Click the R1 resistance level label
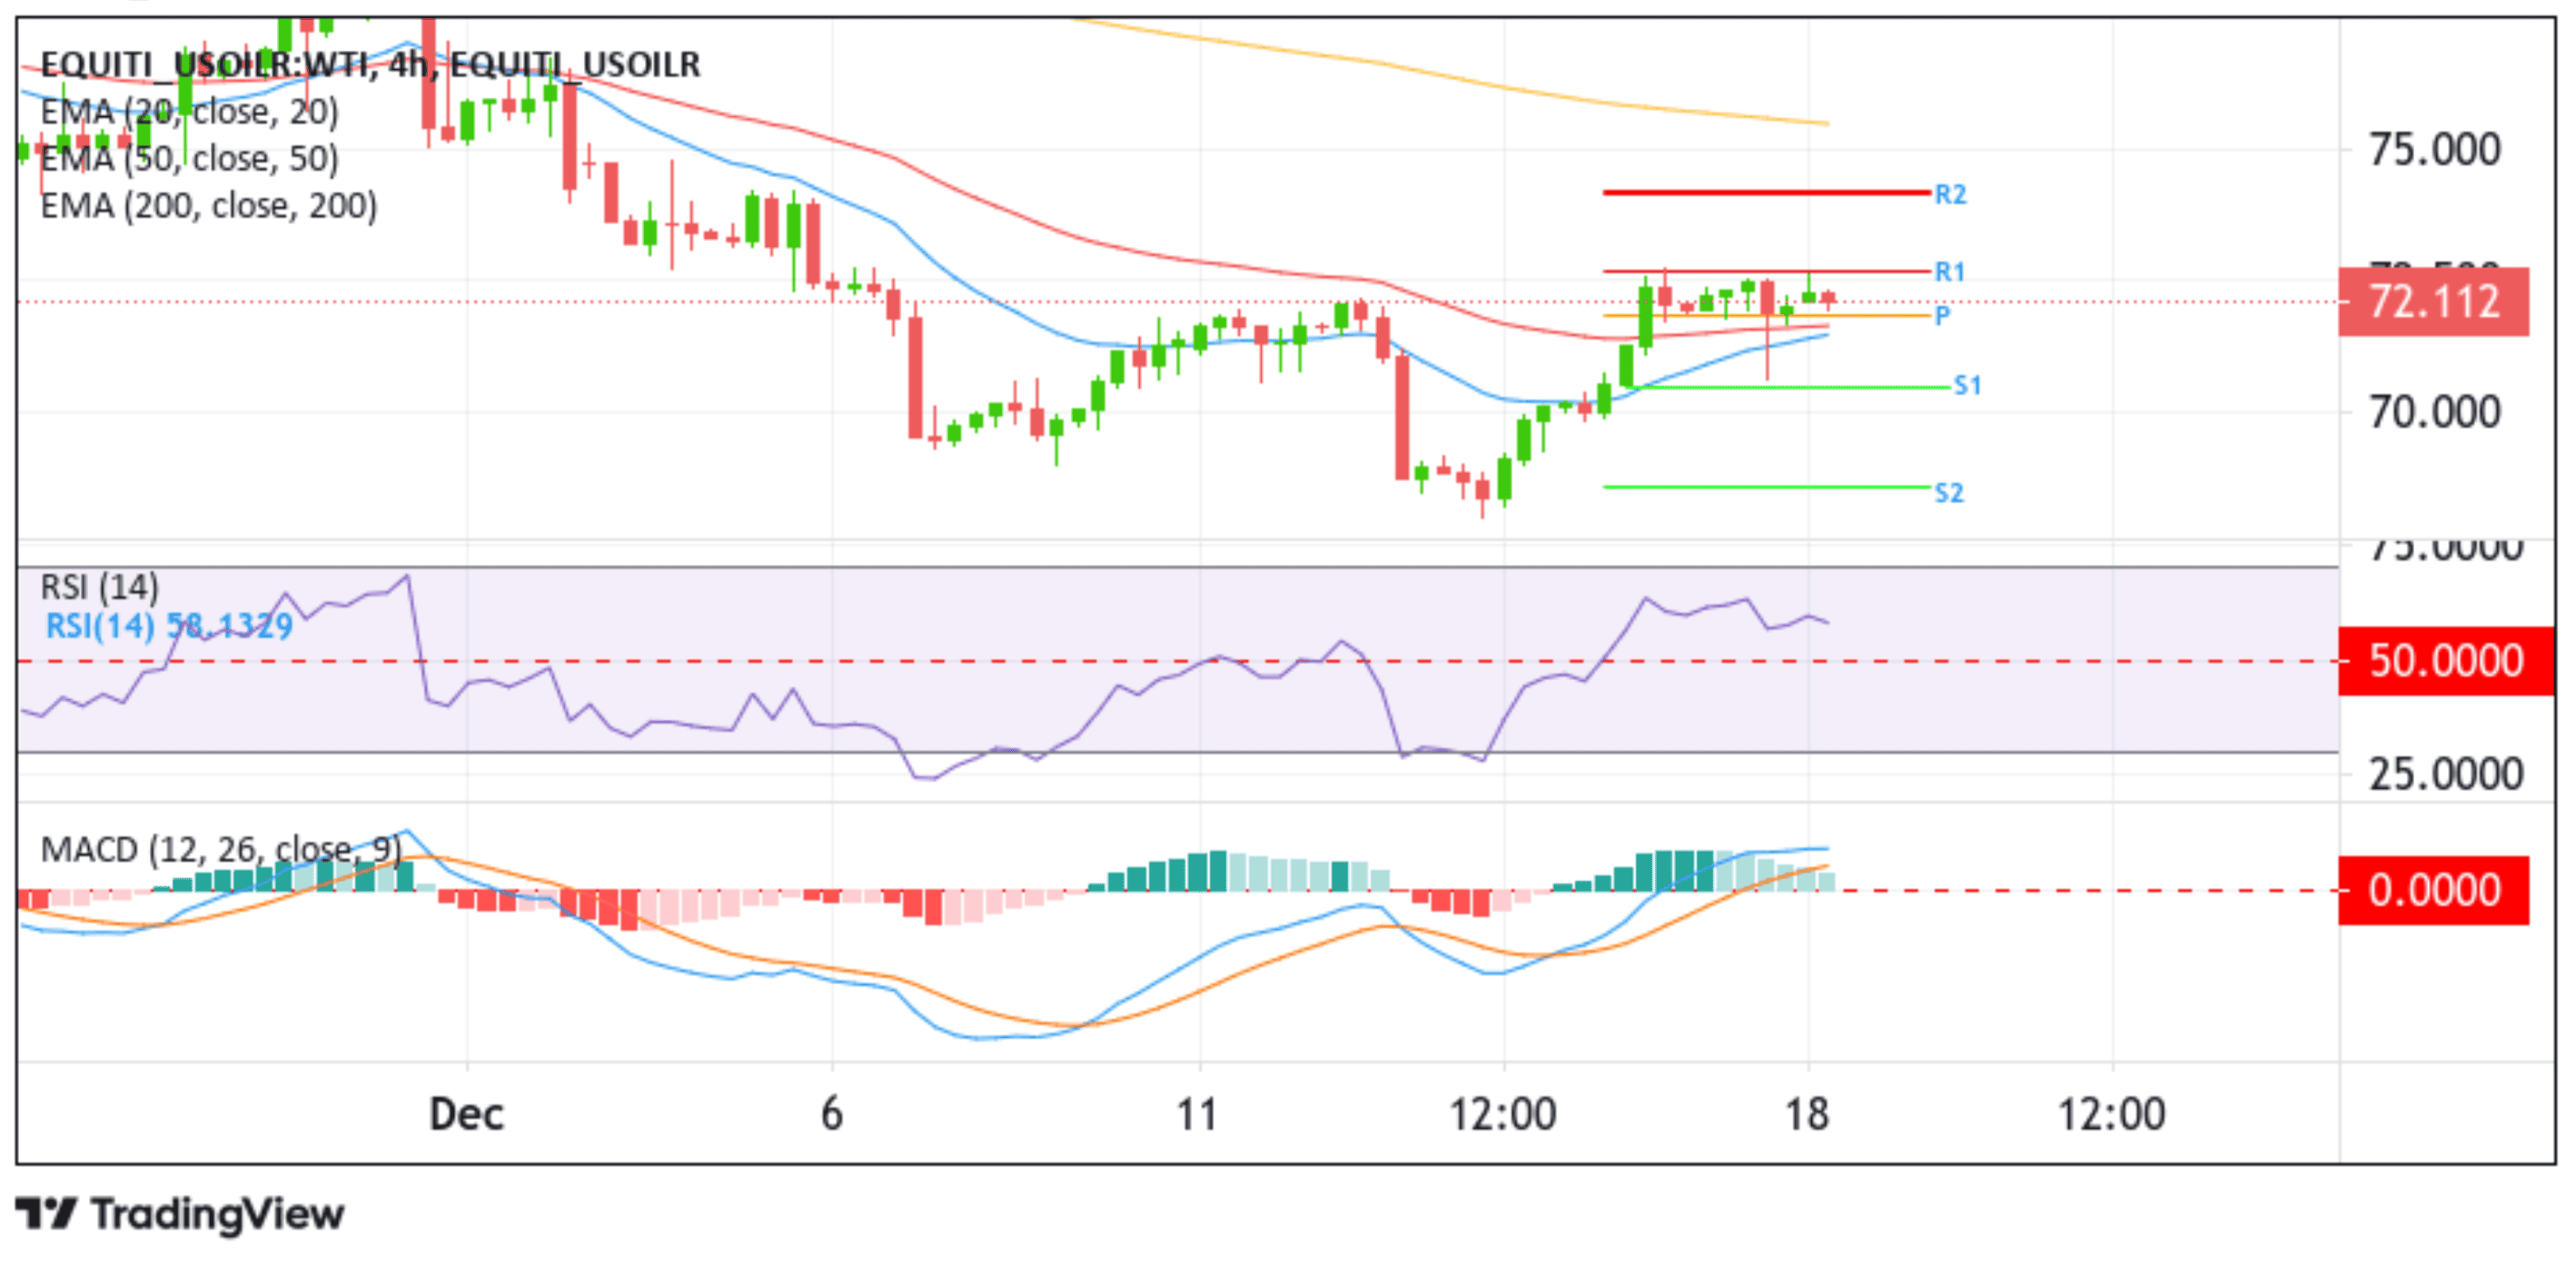 click(1950, 271)
